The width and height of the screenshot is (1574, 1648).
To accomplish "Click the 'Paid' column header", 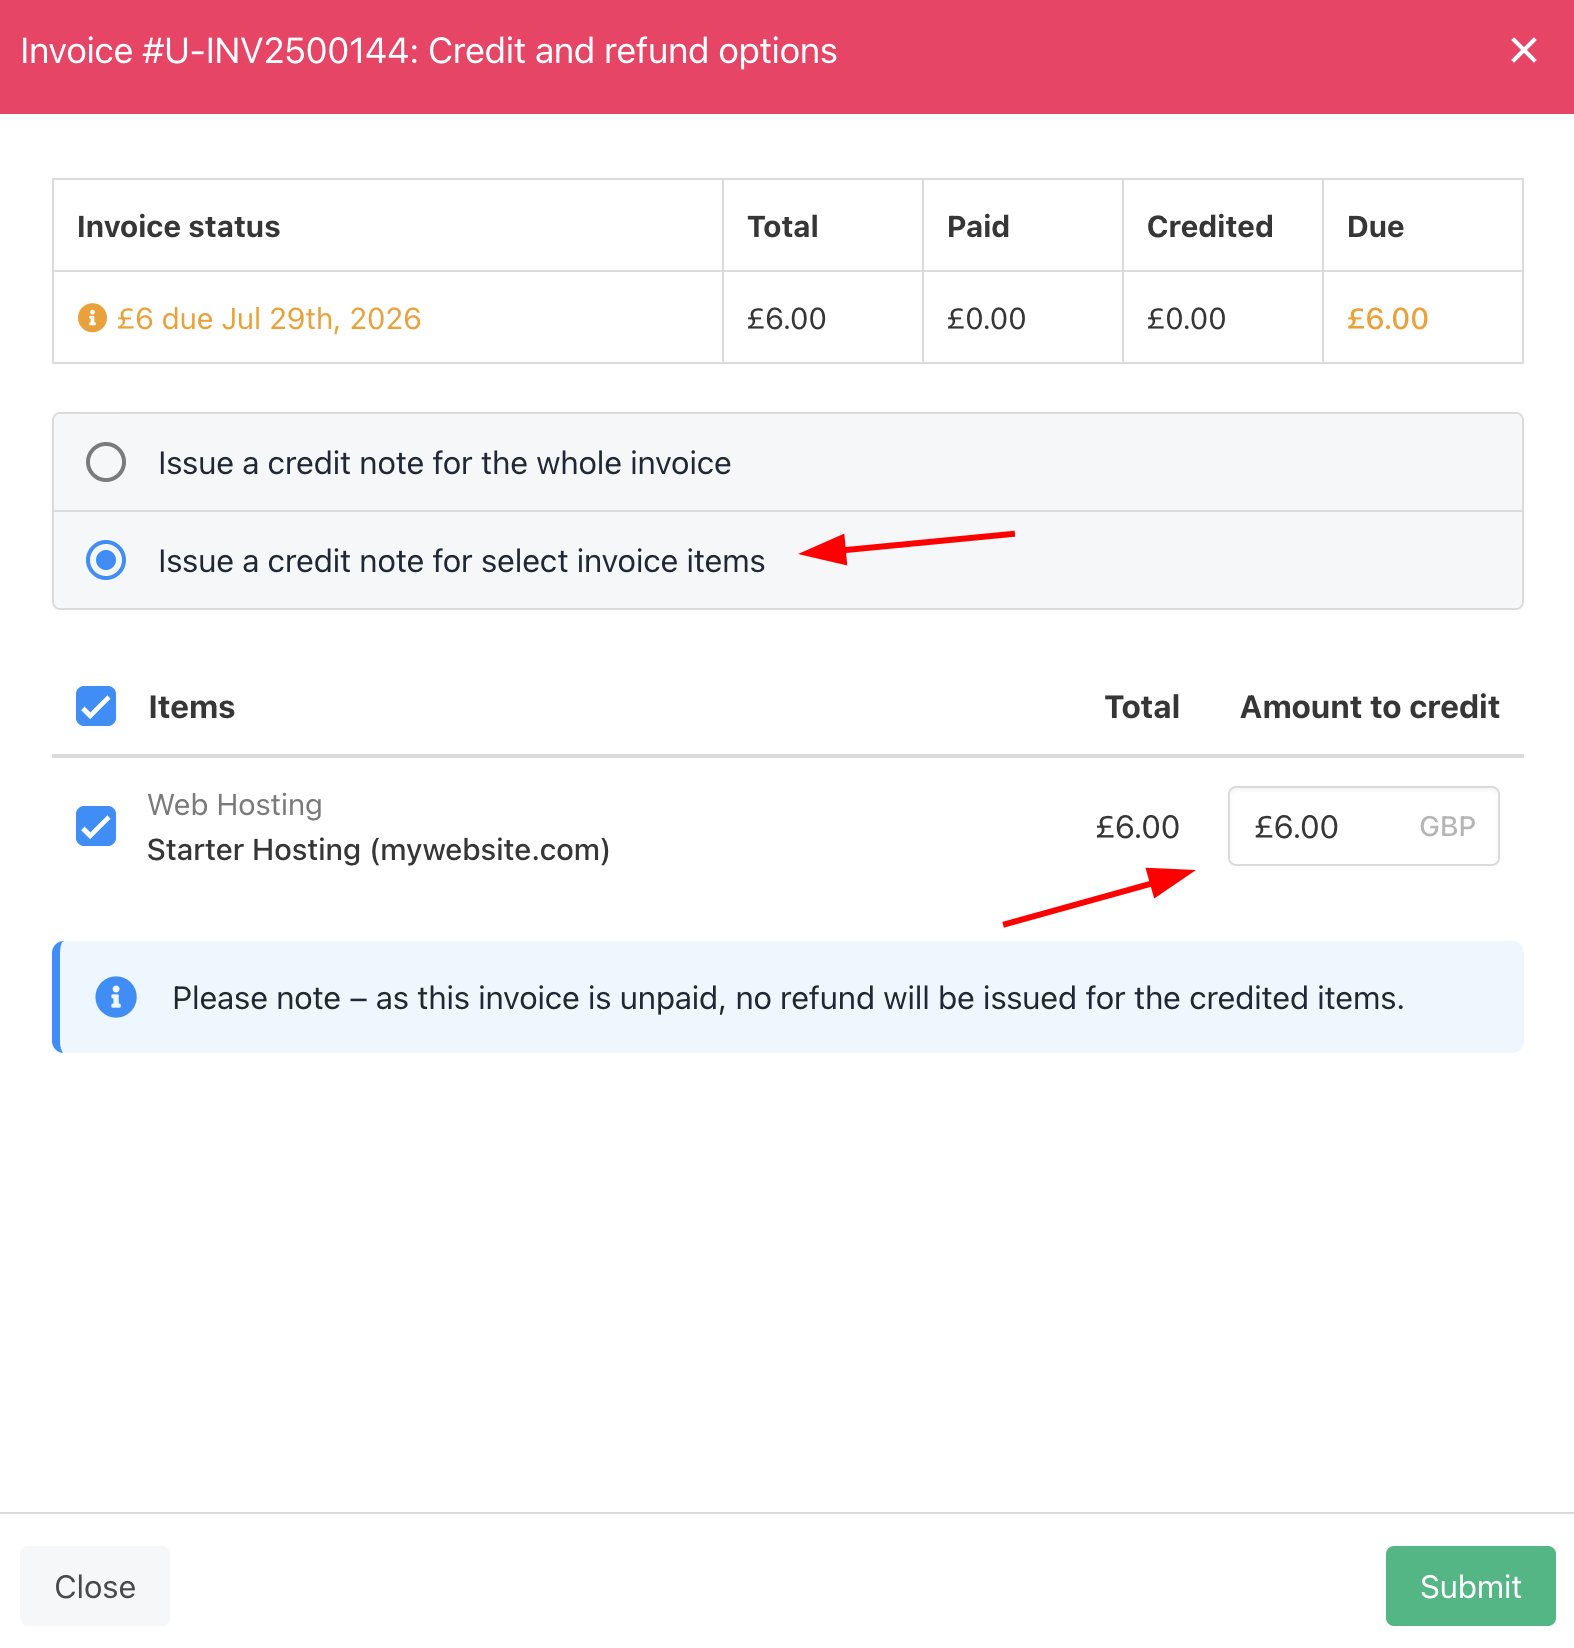I will coord(978,226).
